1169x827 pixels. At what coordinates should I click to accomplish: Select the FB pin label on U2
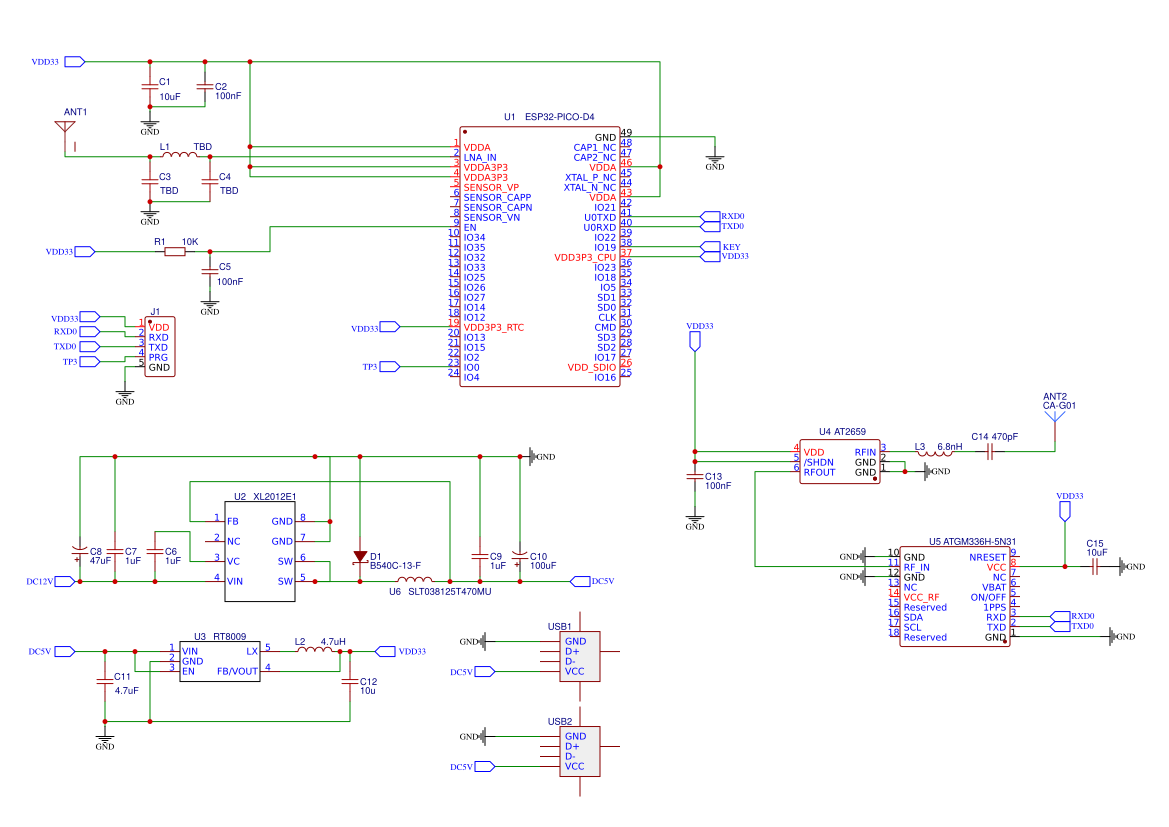(233, 522)
